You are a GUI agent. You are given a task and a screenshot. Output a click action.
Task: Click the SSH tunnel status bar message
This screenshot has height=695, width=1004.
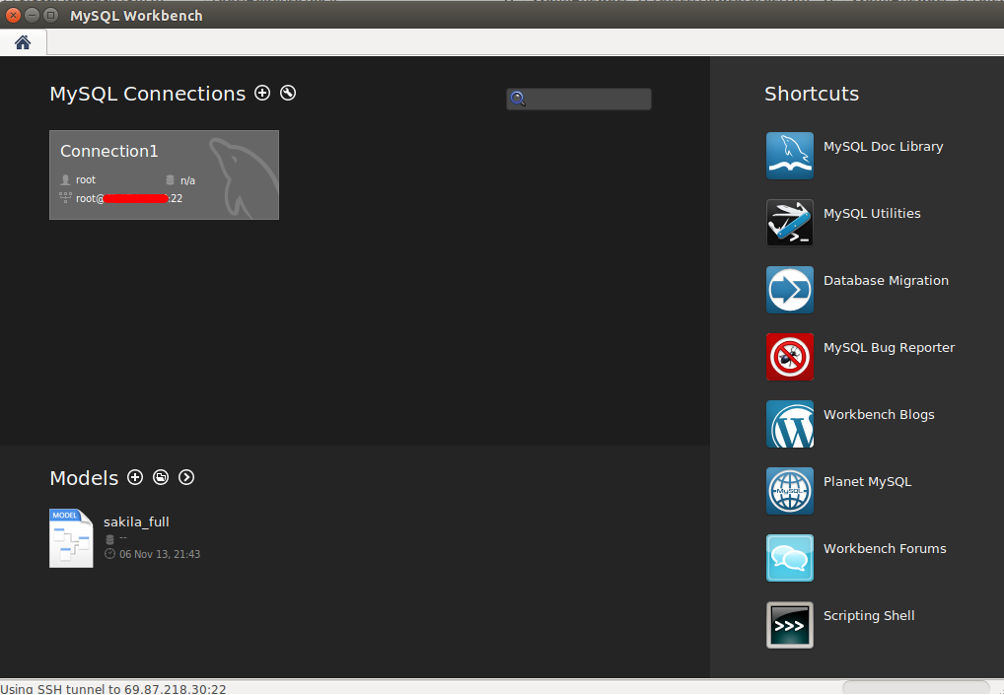(113, 689)
